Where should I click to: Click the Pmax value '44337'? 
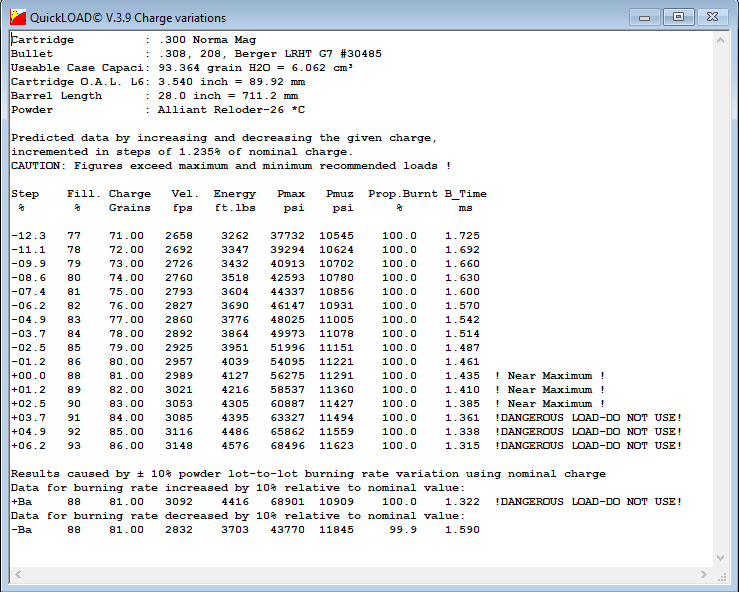point(287,292)
